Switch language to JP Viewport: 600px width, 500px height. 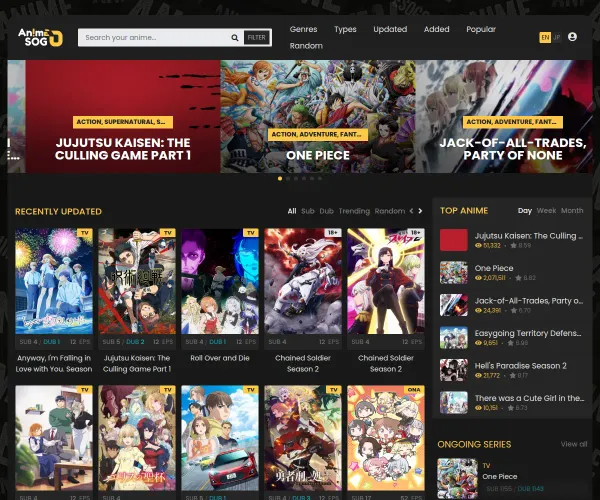point(556,37)
